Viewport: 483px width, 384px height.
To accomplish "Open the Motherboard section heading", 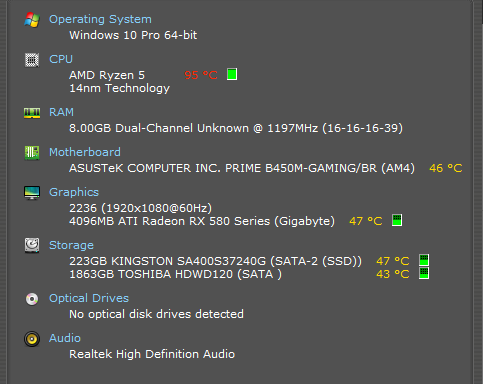I will [85, 152].
